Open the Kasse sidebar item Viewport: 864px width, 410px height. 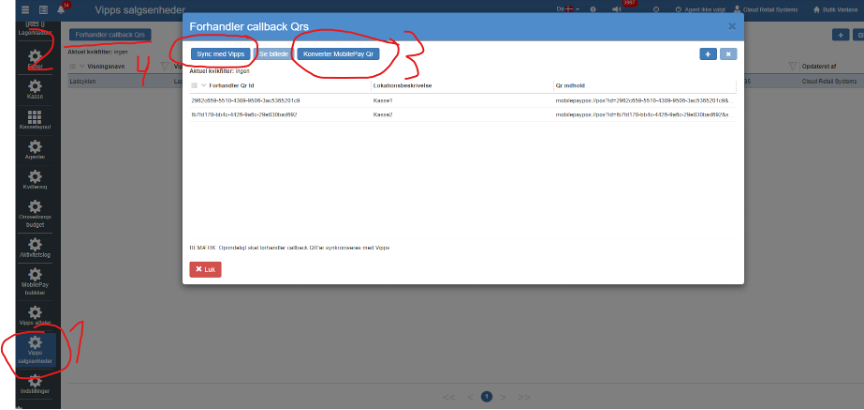[35, 89]
